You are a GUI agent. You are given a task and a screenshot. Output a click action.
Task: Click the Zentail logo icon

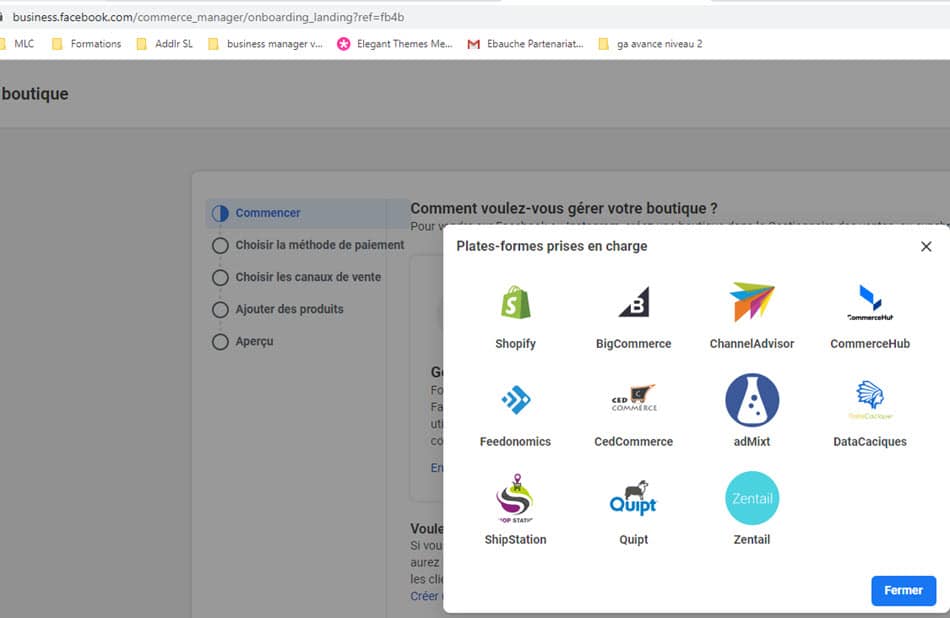point(752,498)
